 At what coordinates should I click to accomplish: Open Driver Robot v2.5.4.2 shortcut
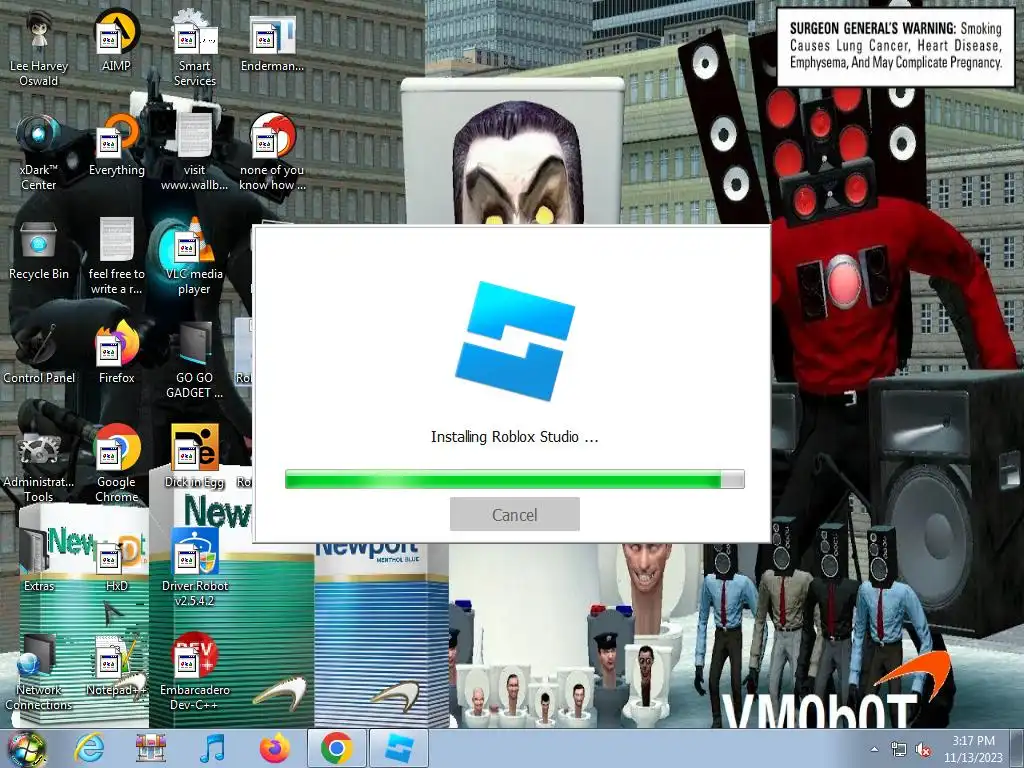tap(195, 568)
